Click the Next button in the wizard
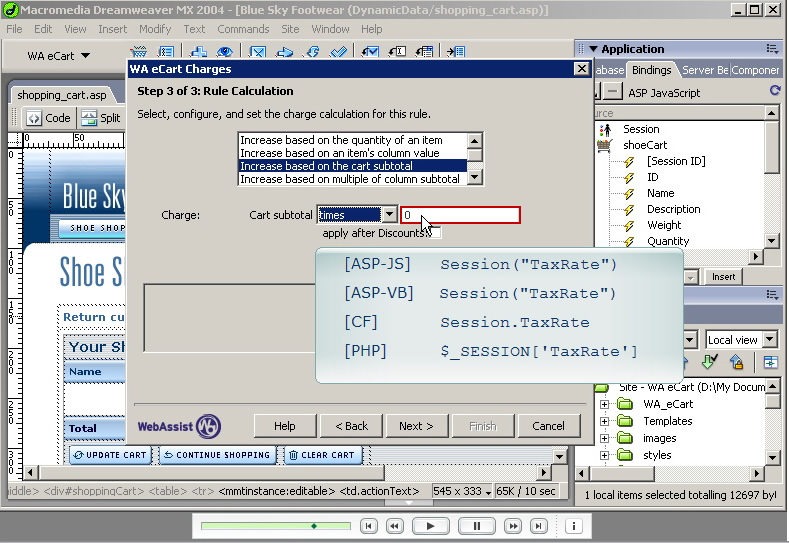 point(416,426)
